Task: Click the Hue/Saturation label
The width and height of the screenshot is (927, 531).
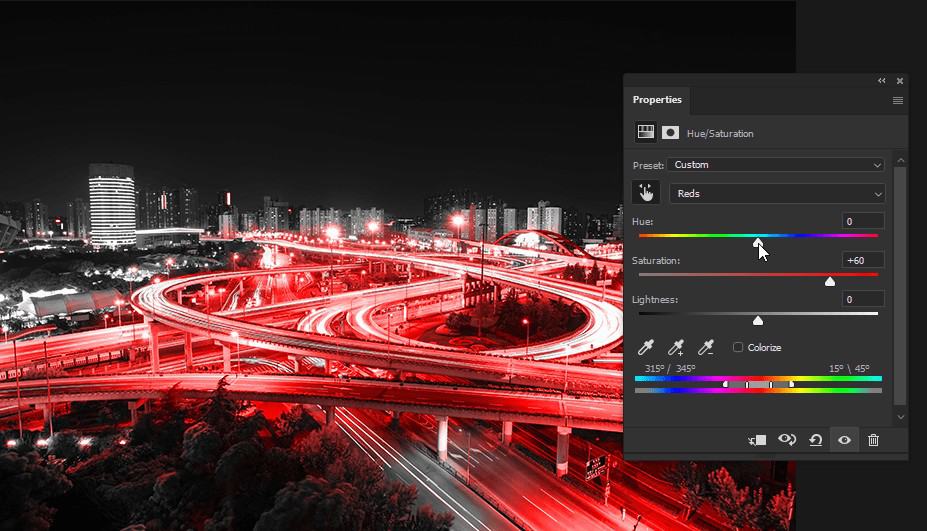Action: pyautogui.click(x=720, y=134)
